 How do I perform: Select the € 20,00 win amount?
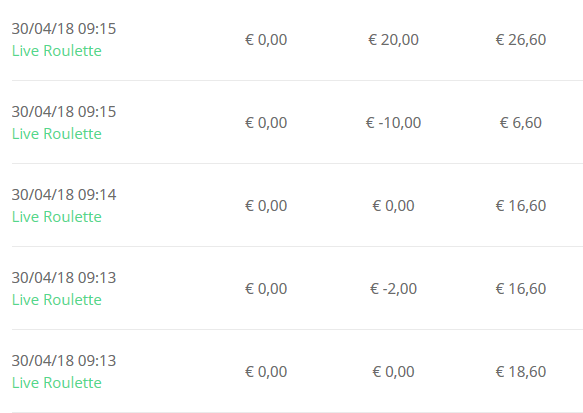(x=393, y=40)
